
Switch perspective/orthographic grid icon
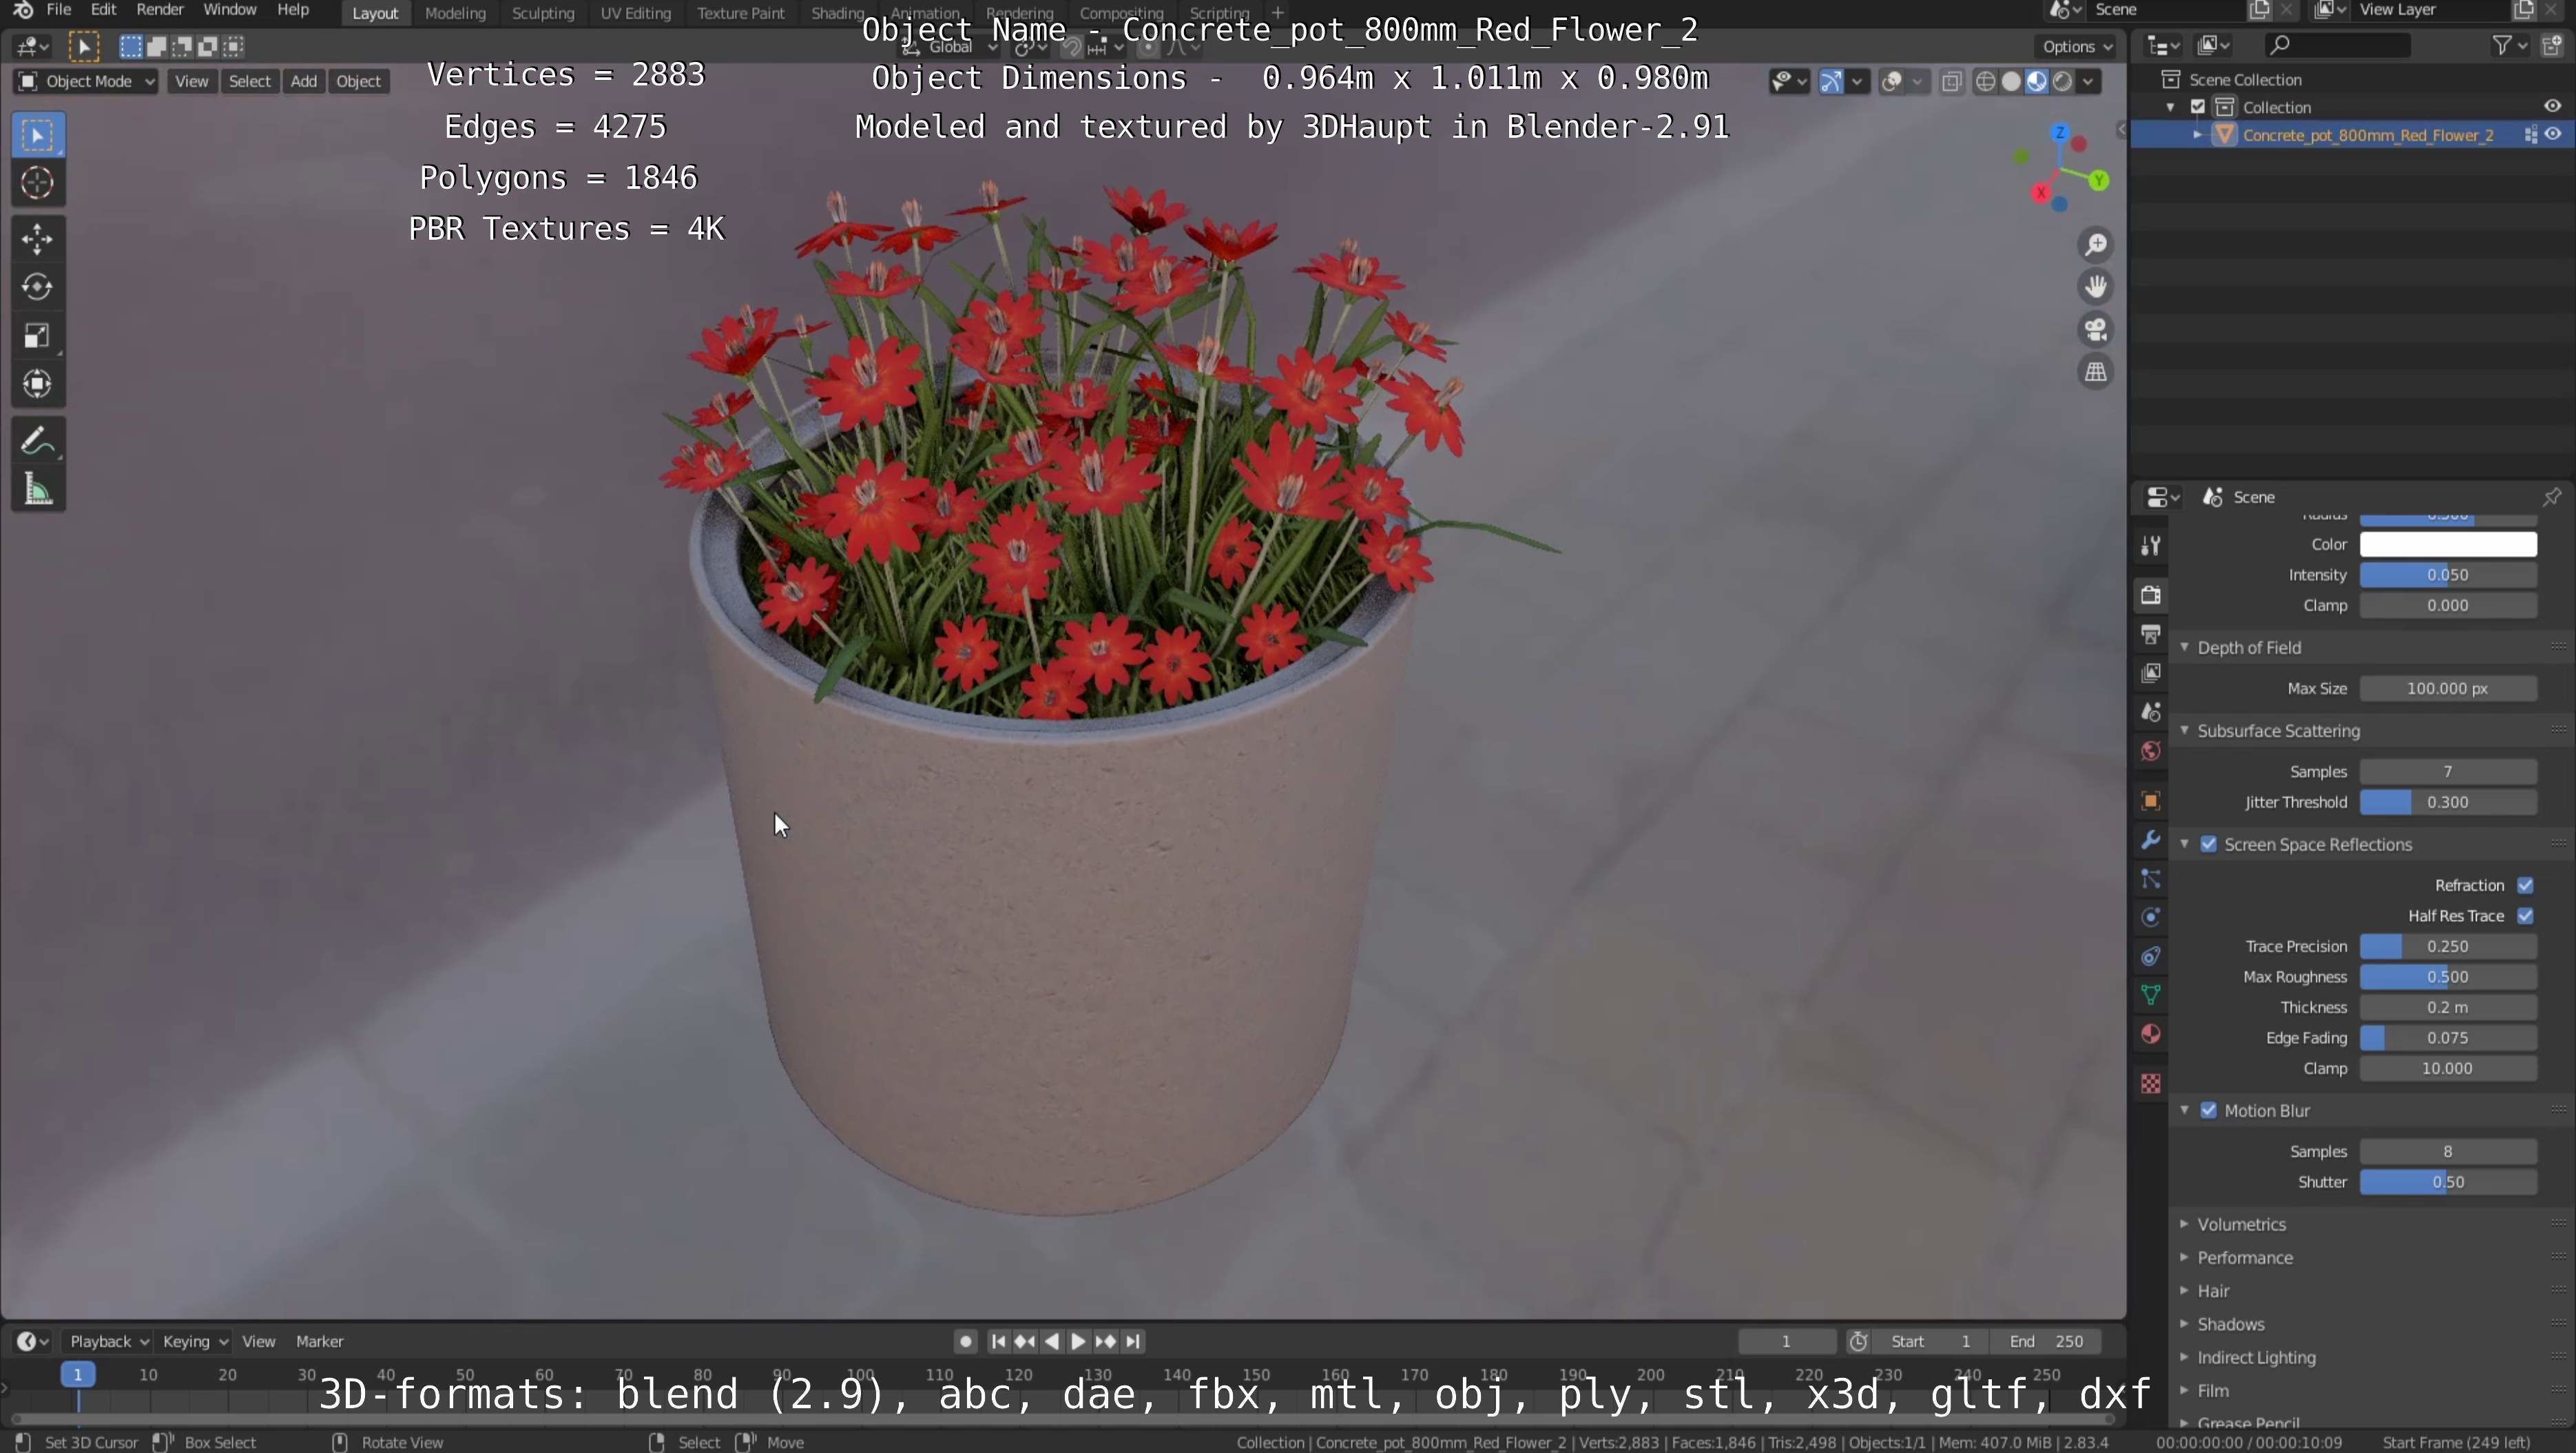(x=2095, y=372)
